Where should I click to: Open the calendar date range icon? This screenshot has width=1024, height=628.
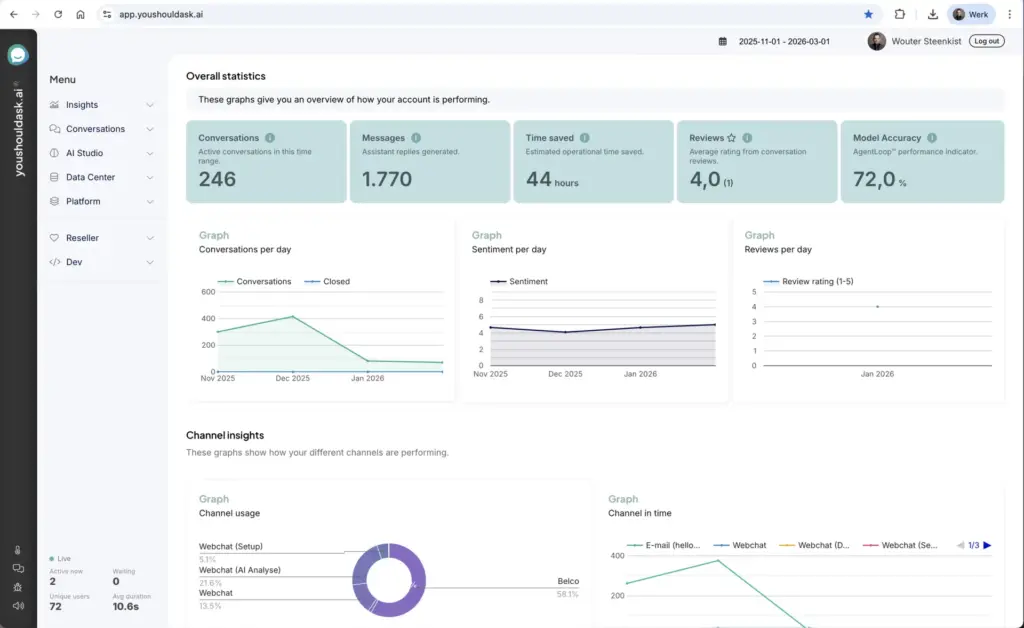pyautogui.click(x=723, y=41)
